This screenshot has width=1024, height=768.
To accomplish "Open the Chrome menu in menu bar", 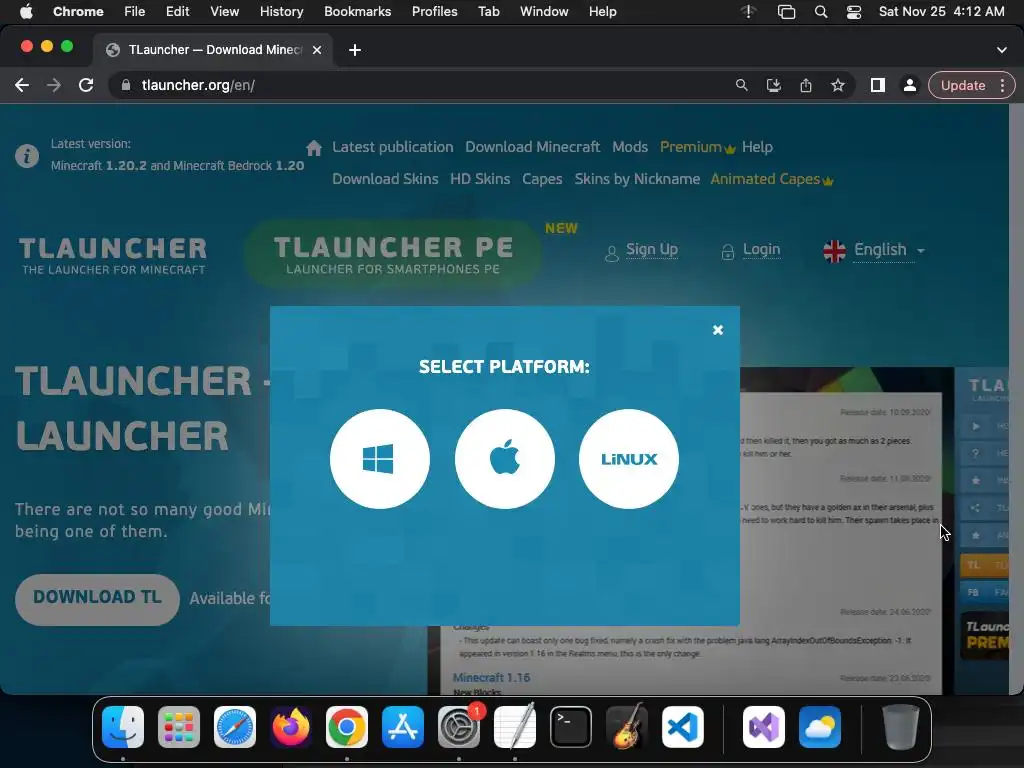I will [78, 11].
